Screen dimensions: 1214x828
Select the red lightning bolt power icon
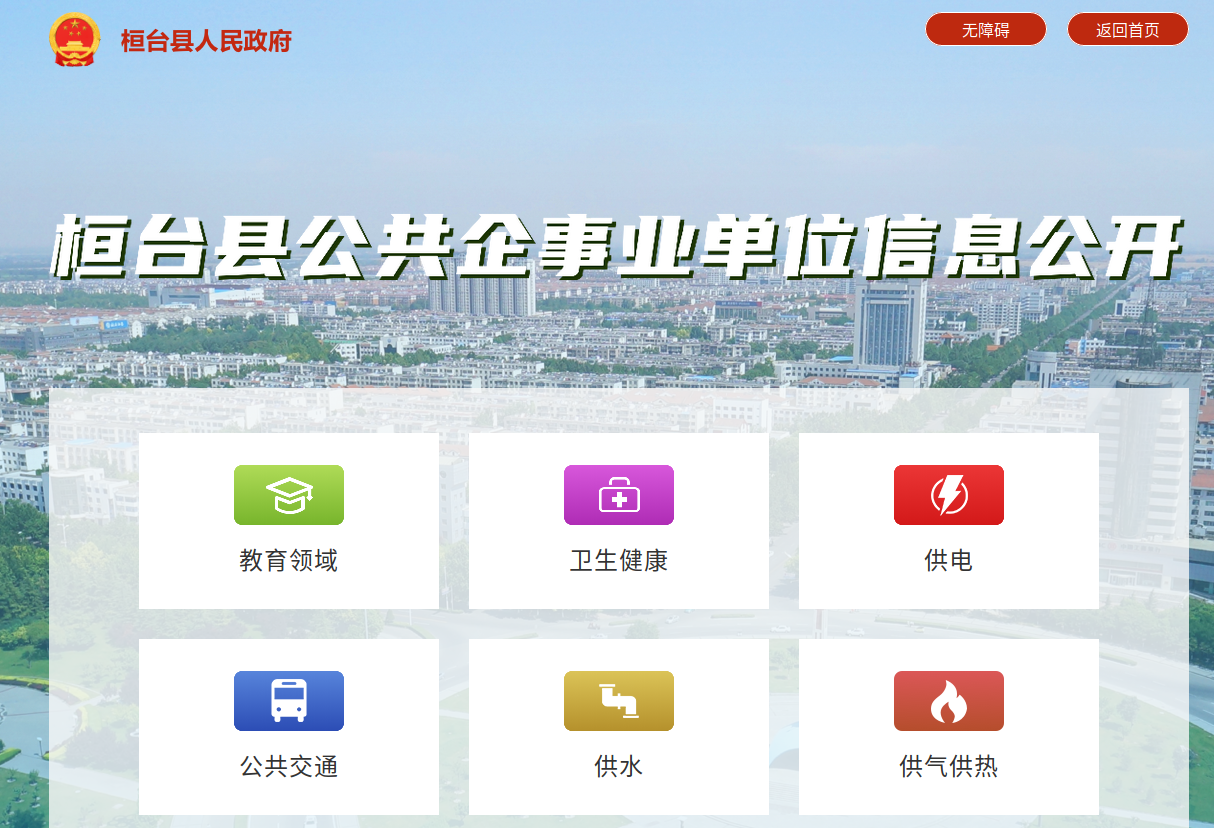[949, 495]
